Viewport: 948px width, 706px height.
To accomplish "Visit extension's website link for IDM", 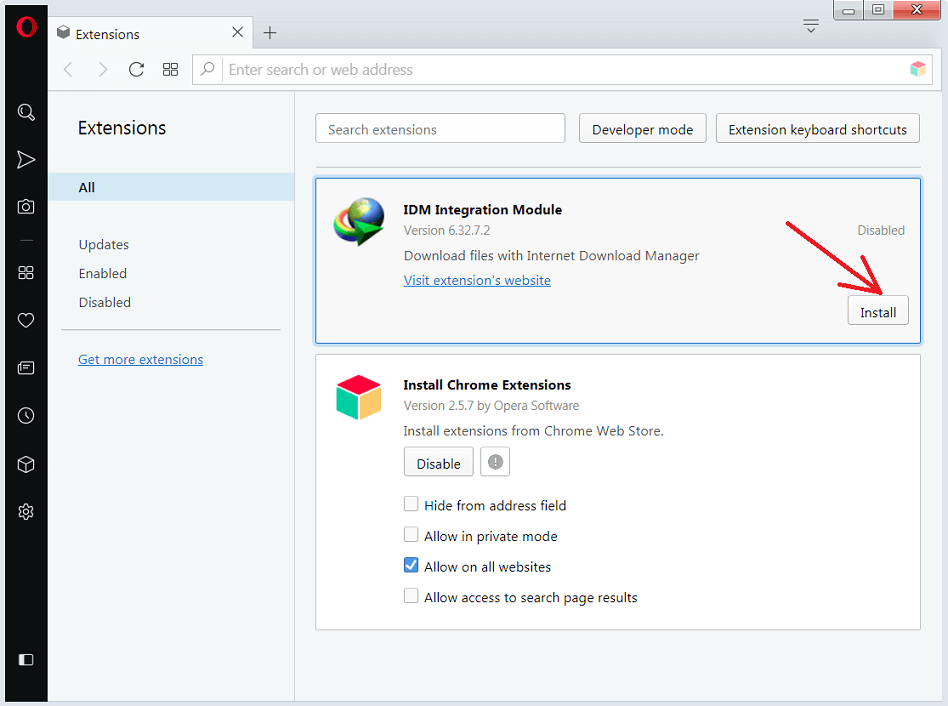I will coord(477,280).
